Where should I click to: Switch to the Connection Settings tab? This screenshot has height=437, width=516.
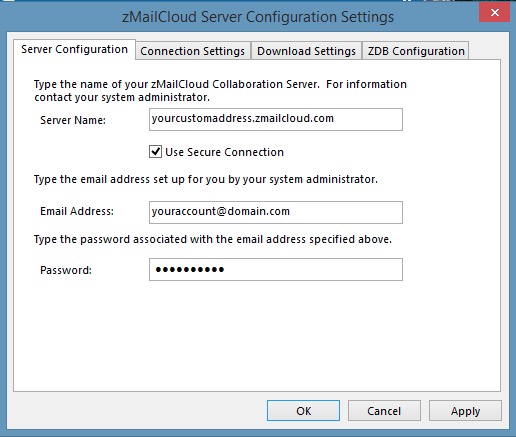193,51
